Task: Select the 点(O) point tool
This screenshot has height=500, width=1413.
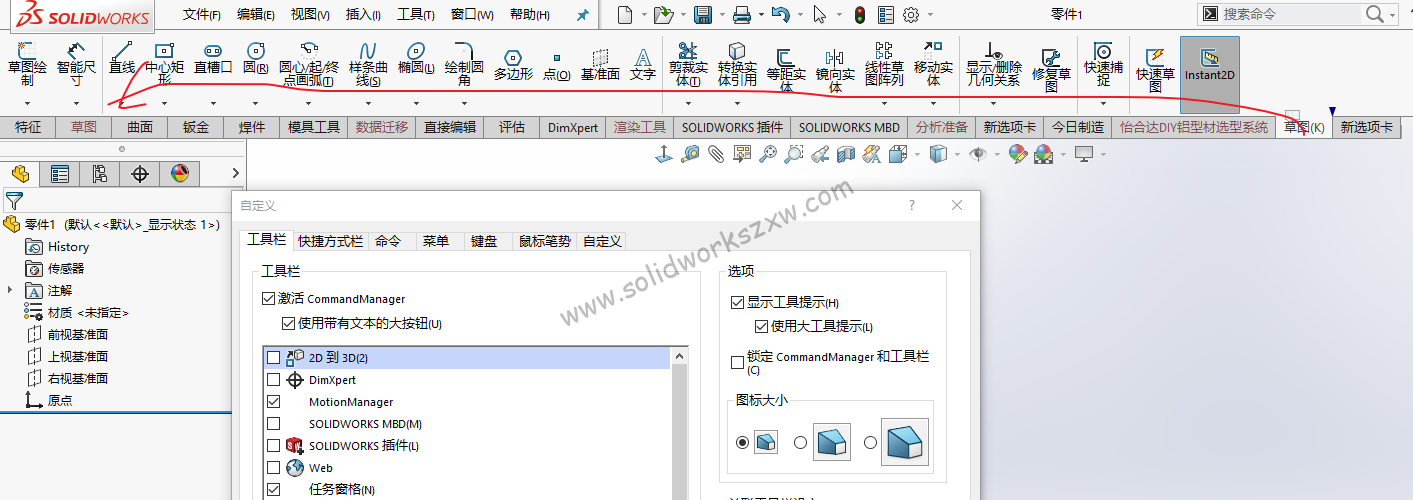Action: (556, 67)
